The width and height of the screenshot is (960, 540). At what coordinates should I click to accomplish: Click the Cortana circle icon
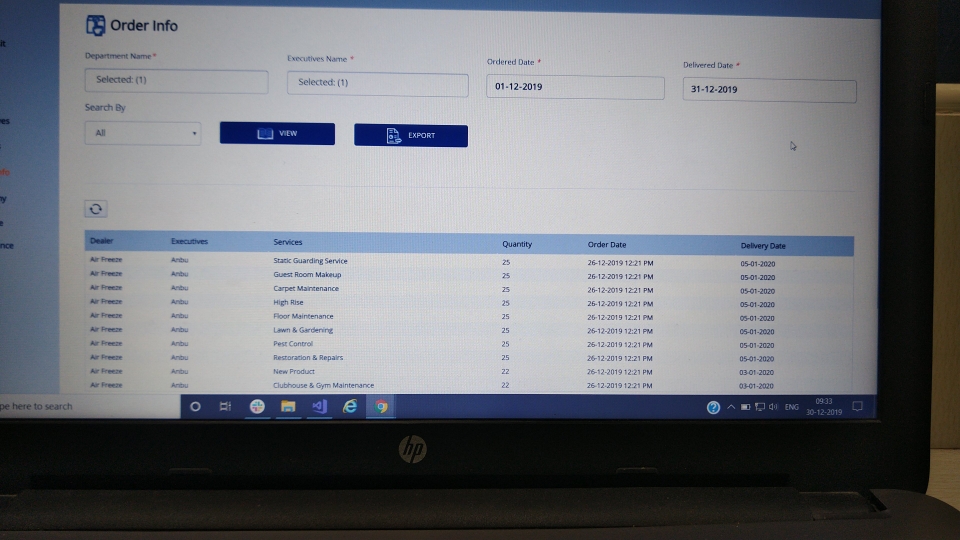pos(195,406)
